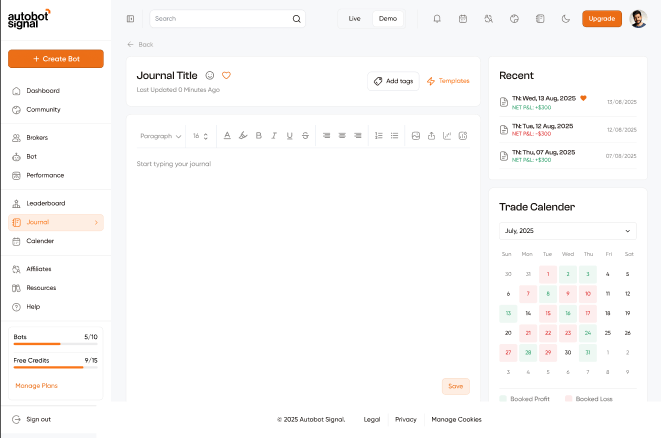The width and height of the screenshot is (661, 438).
Task: Open recent entry Tue, 12 Aug, 2025
Action: coord(568,129)
